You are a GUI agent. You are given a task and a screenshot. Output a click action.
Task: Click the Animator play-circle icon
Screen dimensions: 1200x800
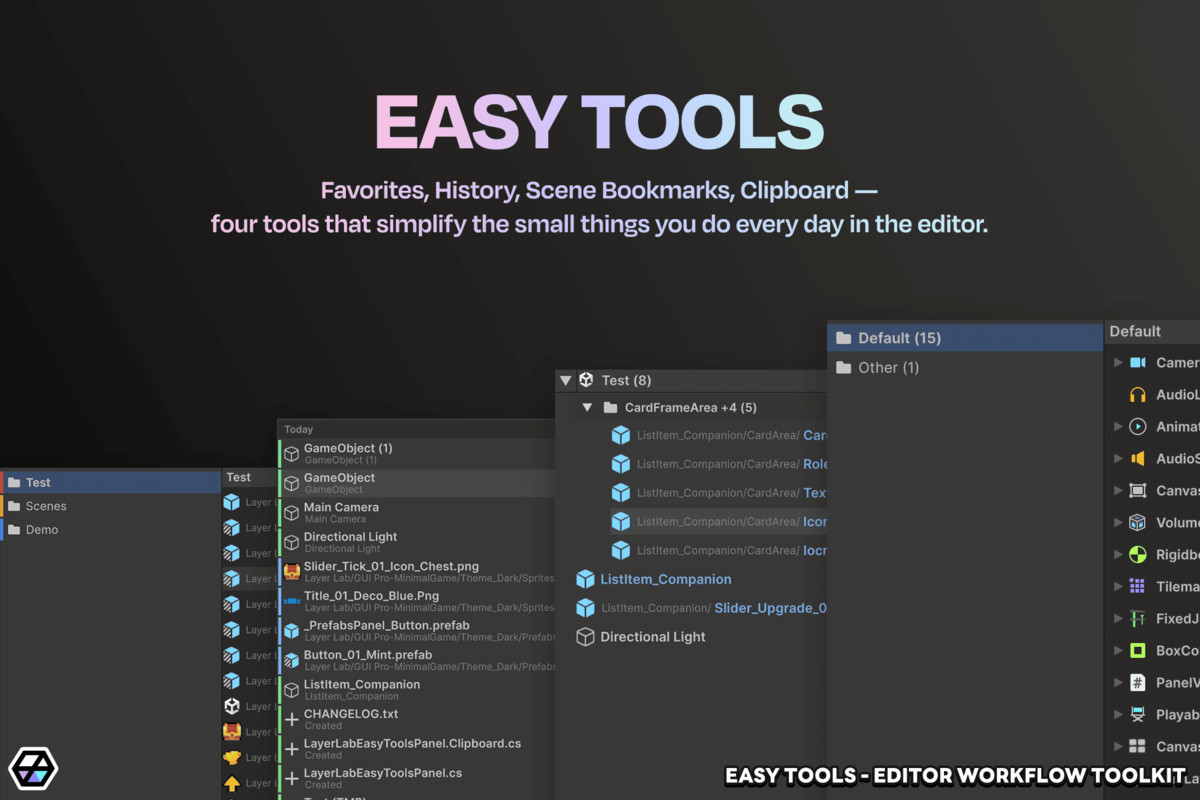tap(1137, 426)
